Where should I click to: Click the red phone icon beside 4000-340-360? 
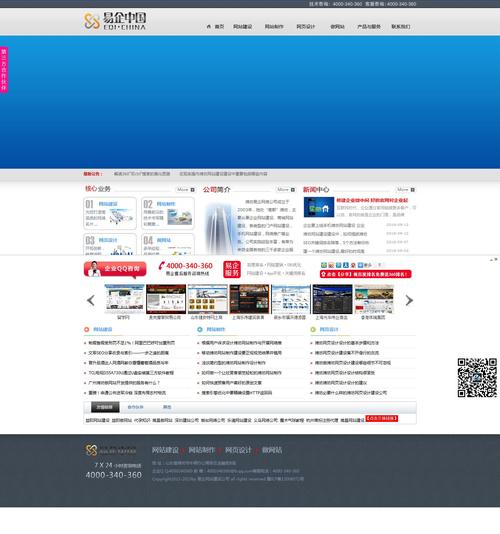tap(162, 265)
